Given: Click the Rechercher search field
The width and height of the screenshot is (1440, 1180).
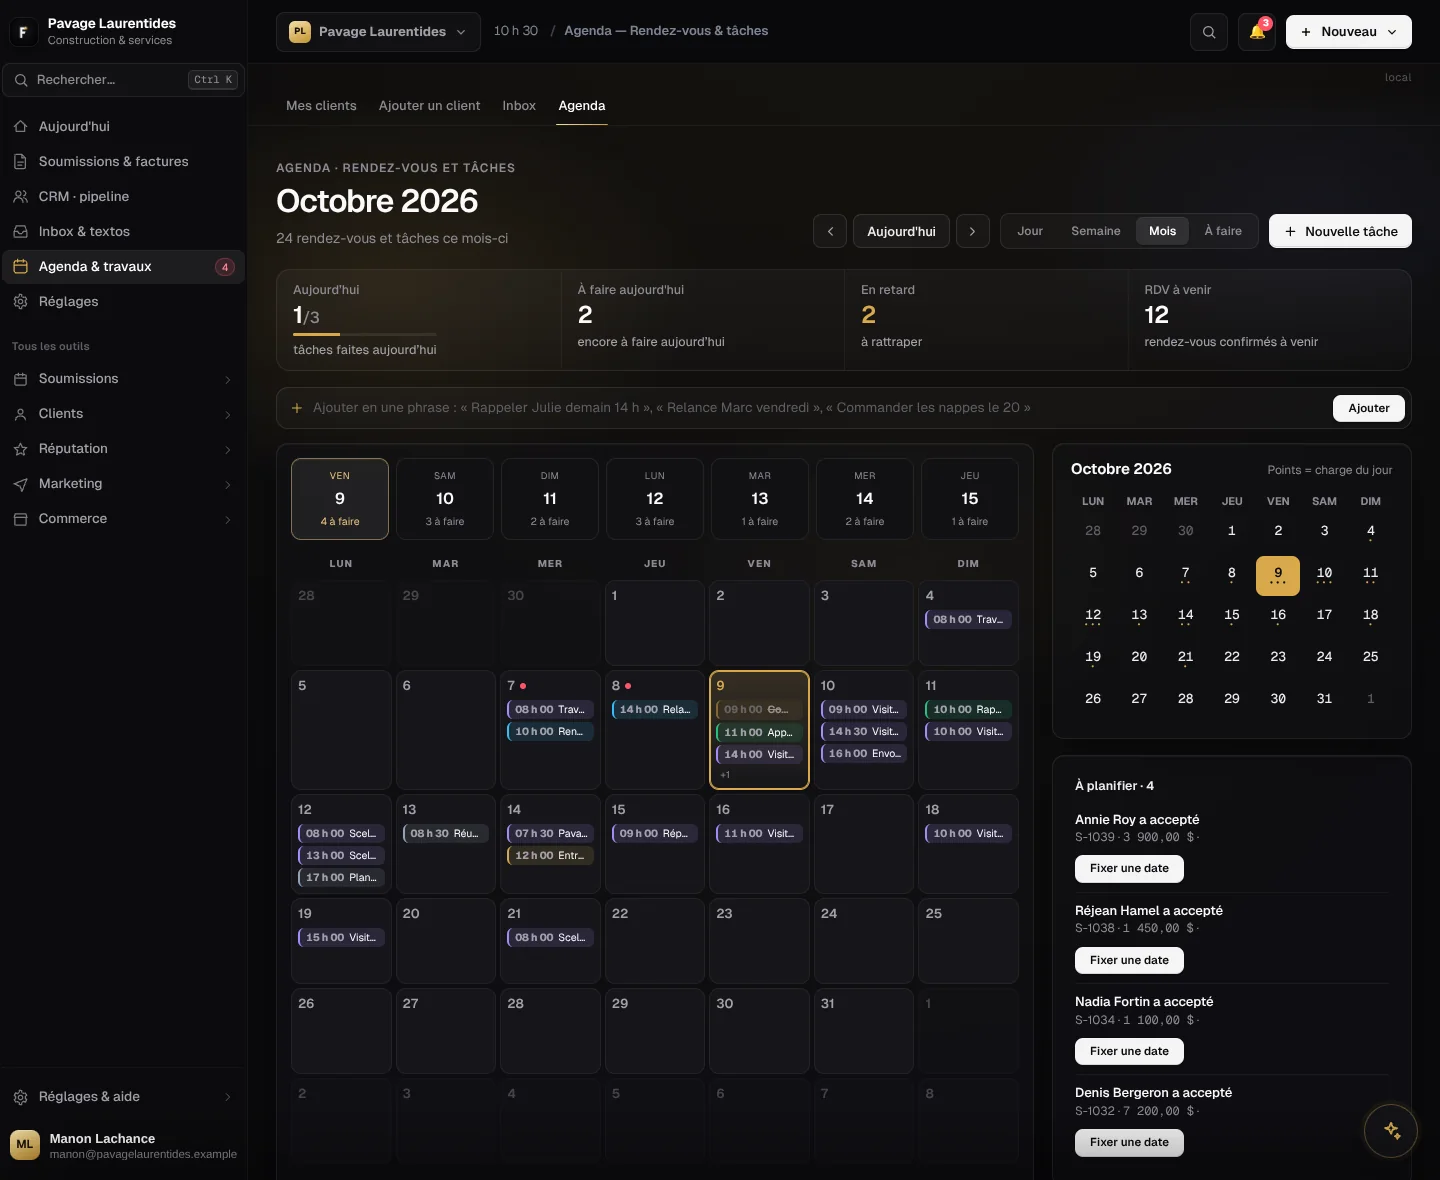Looking at the screenshot, I should pos(123,80).
